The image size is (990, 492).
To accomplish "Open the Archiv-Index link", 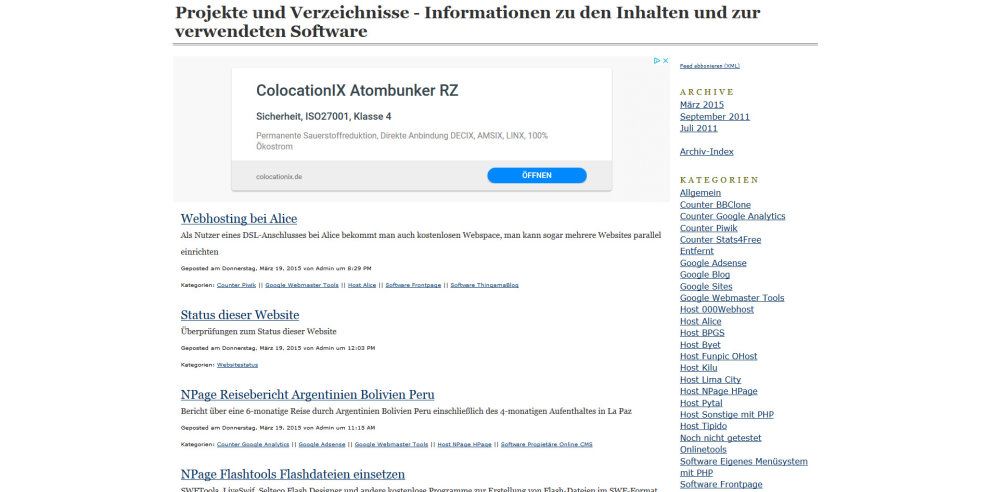I will (x=706, y=152).
